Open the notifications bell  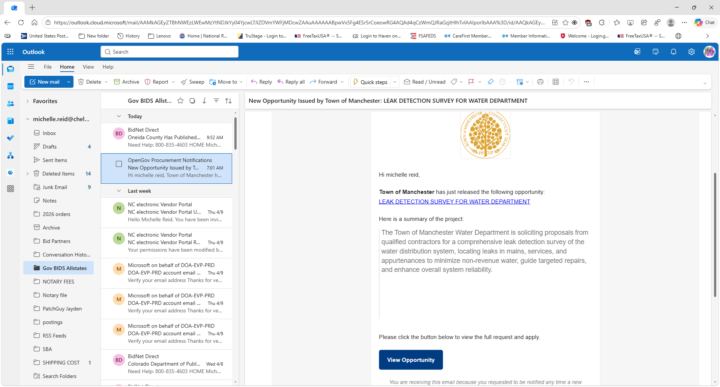click(673, 52)
